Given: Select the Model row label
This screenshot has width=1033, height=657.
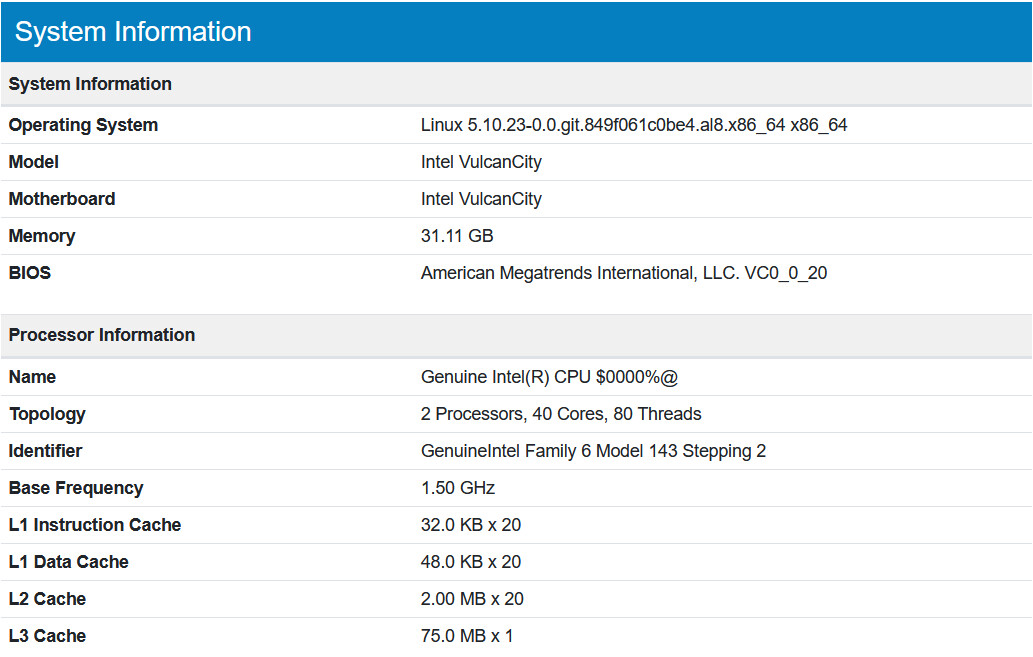Looking at the screenshot, I should point(34,162).
